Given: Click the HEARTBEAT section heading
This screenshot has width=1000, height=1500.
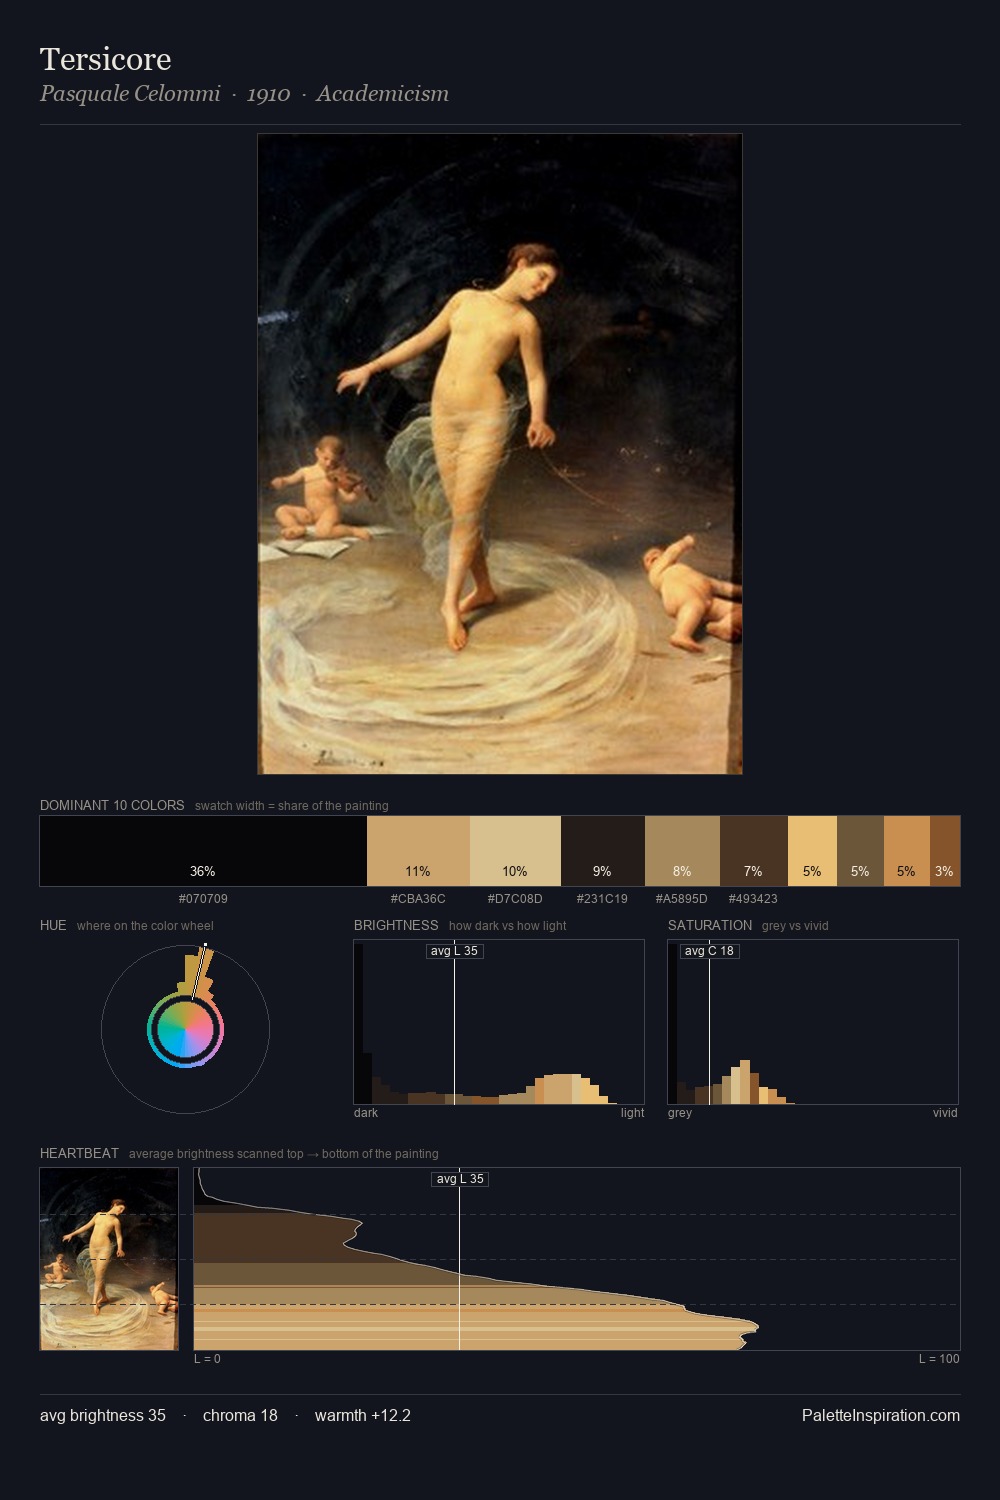Looking at the screenshot, I should tap(79, 1153).
